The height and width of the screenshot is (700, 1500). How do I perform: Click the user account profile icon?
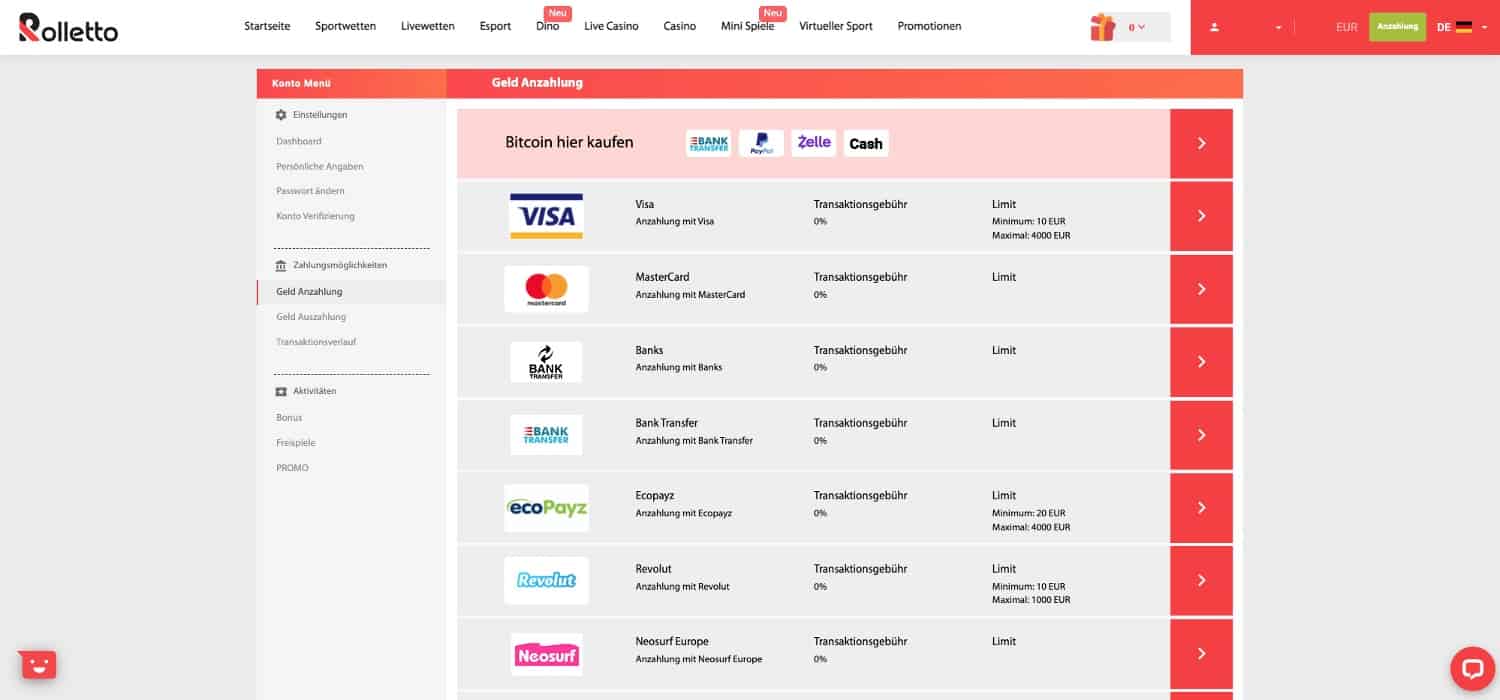[x=1215, y=27]
